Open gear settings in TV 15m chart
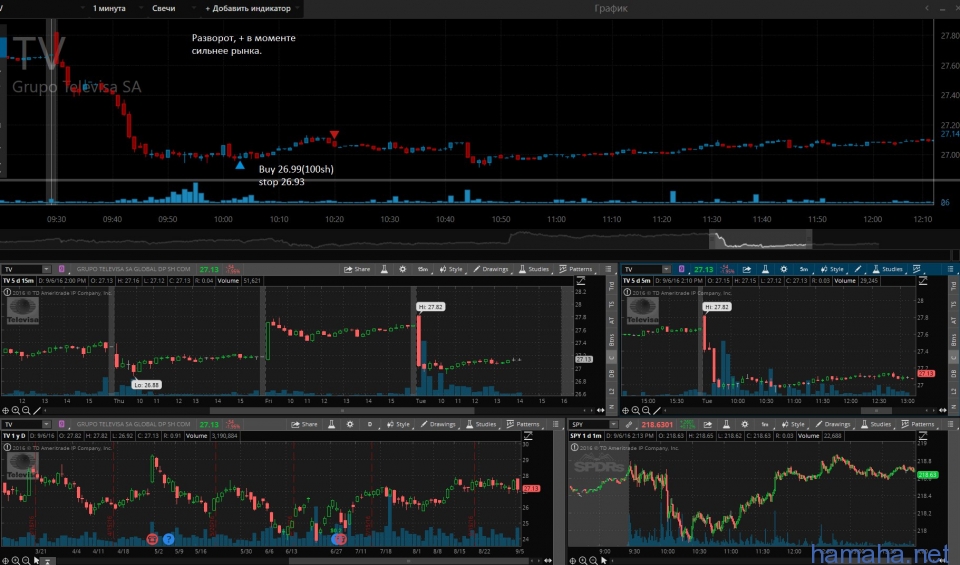The image size is (960, 565). coord(402,269)
